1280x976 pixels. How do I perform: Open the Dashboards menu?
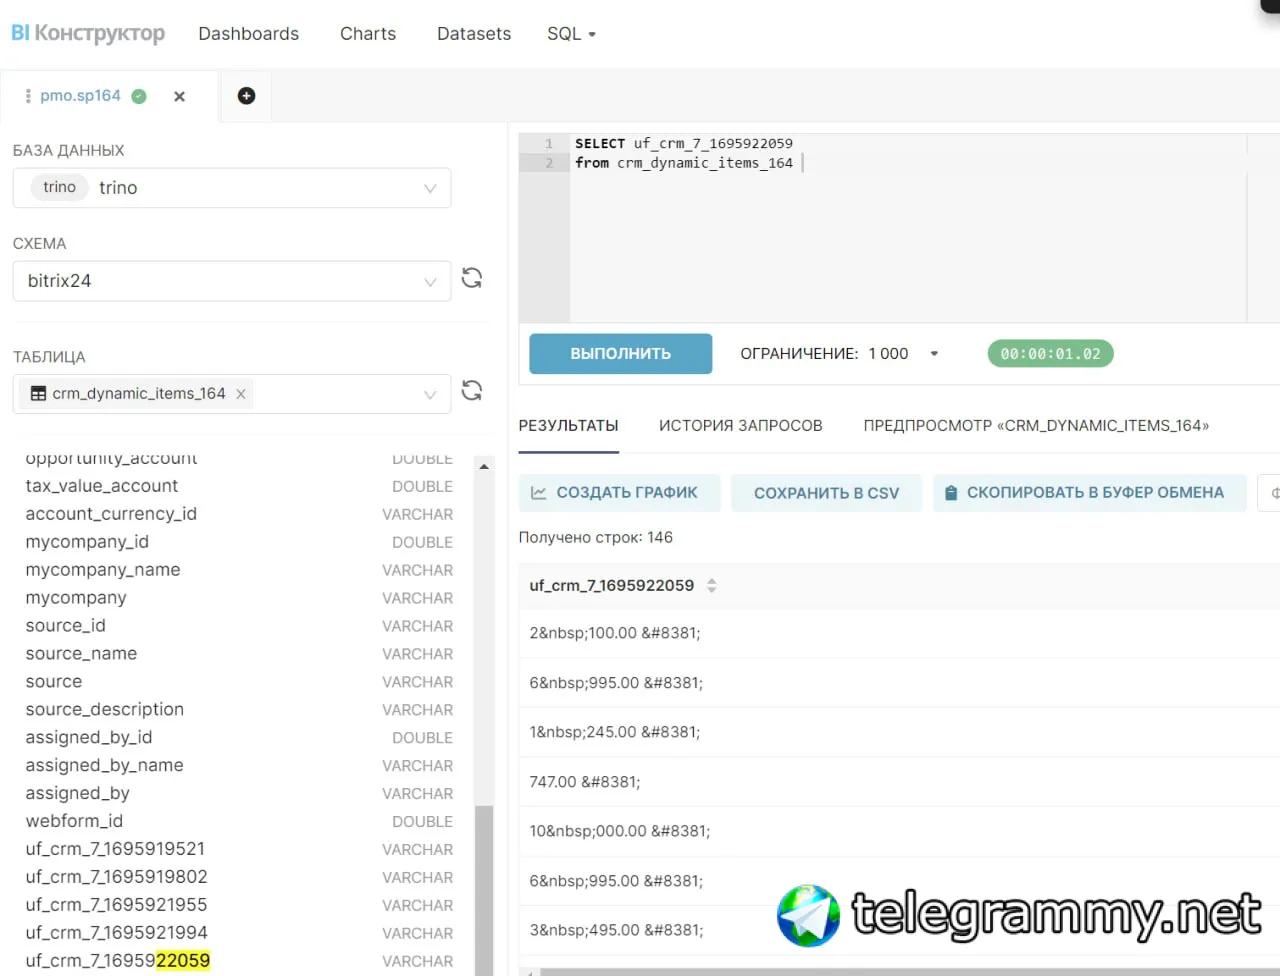(249, 34)
